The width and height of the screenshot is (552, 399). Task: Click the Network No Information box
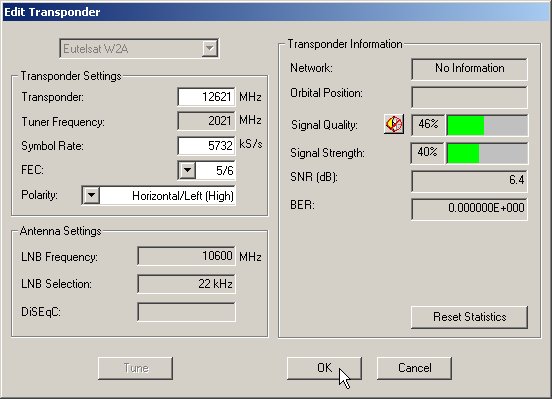tap(469, 69)
